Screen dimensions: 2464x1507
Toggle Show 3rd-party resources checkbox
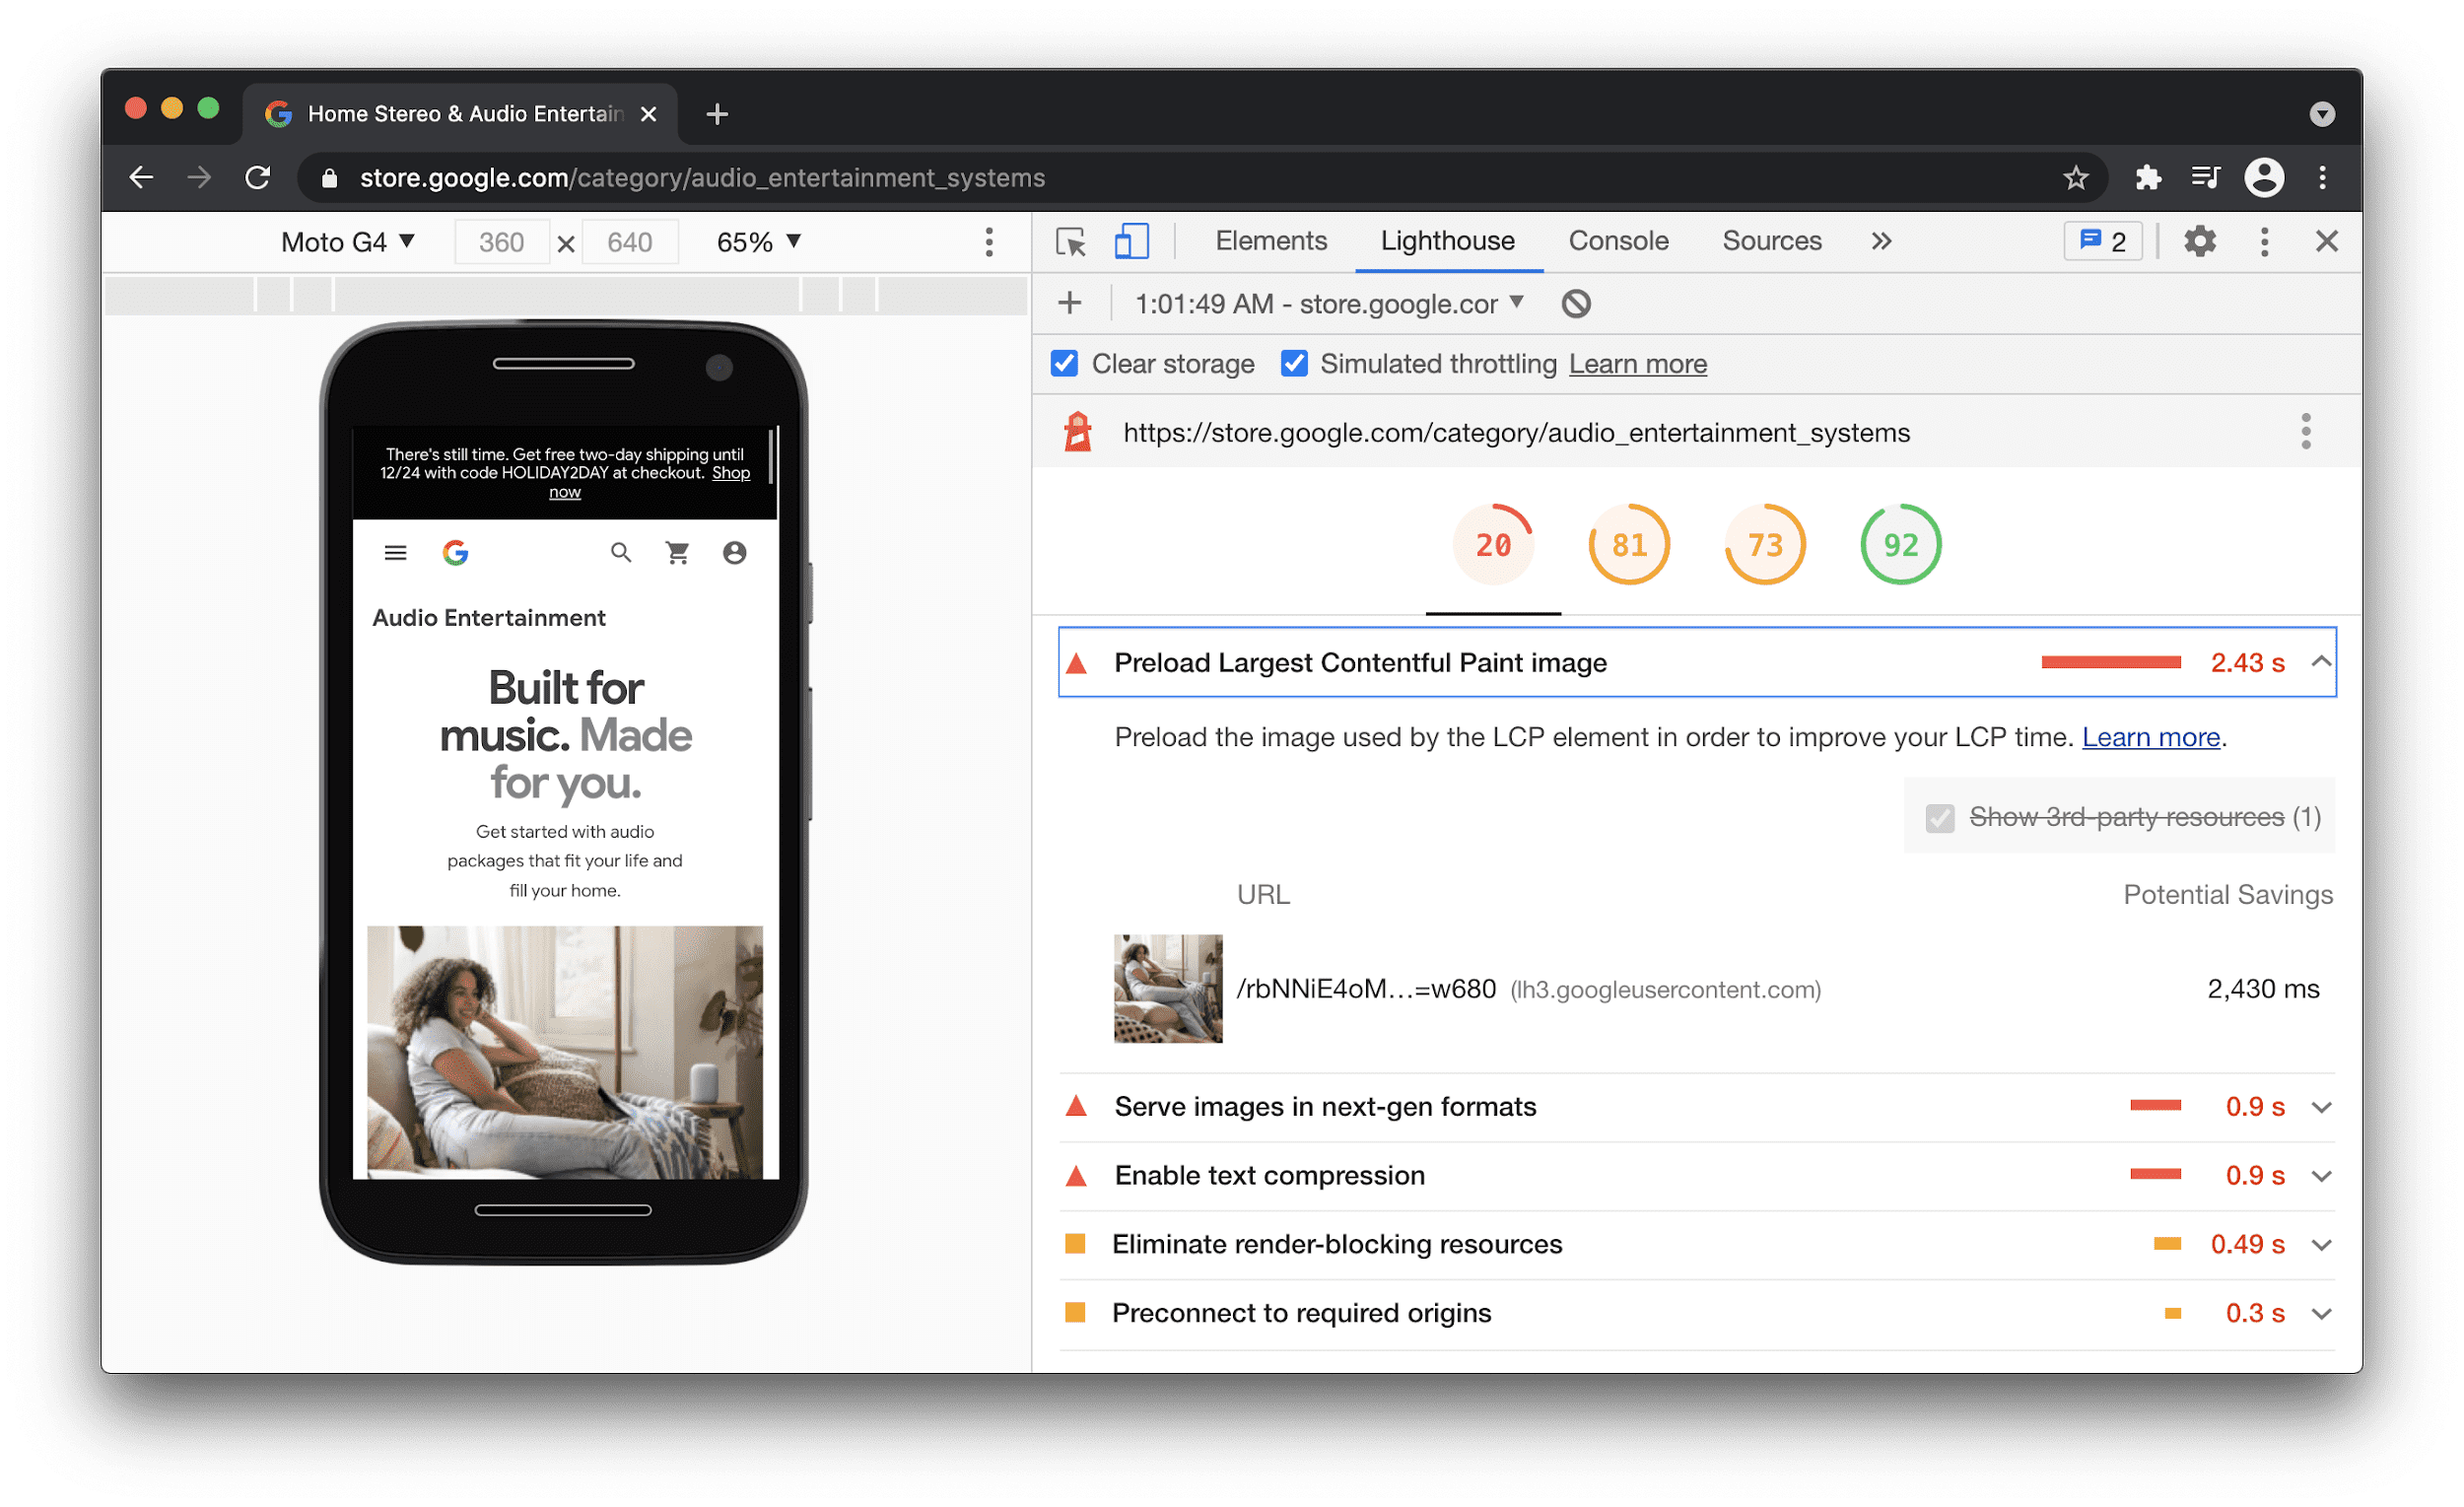tap(1936, 817)
